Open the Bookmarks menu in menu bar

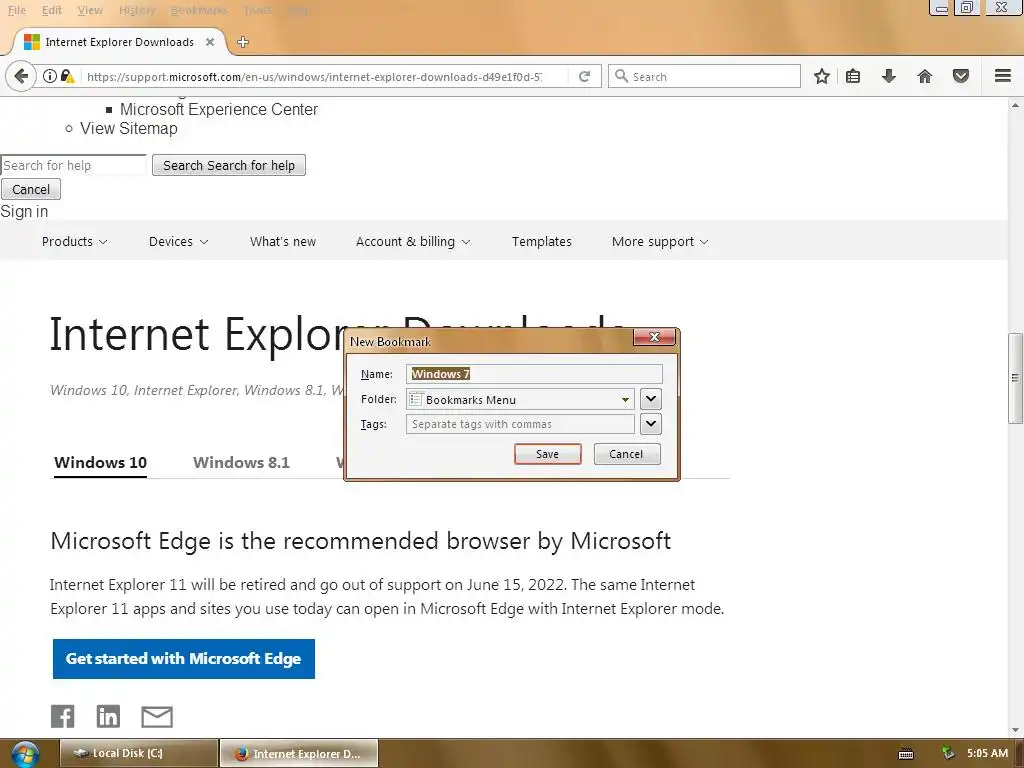[x=199, y=10]
